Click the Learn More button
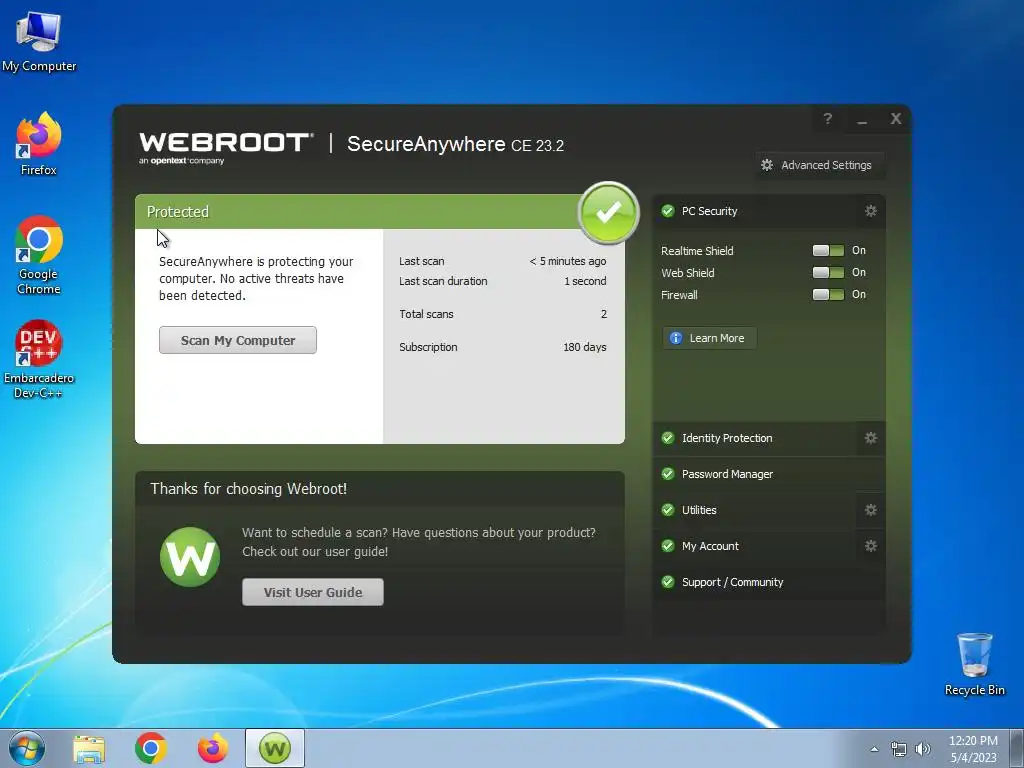 [x=709, y=338]
